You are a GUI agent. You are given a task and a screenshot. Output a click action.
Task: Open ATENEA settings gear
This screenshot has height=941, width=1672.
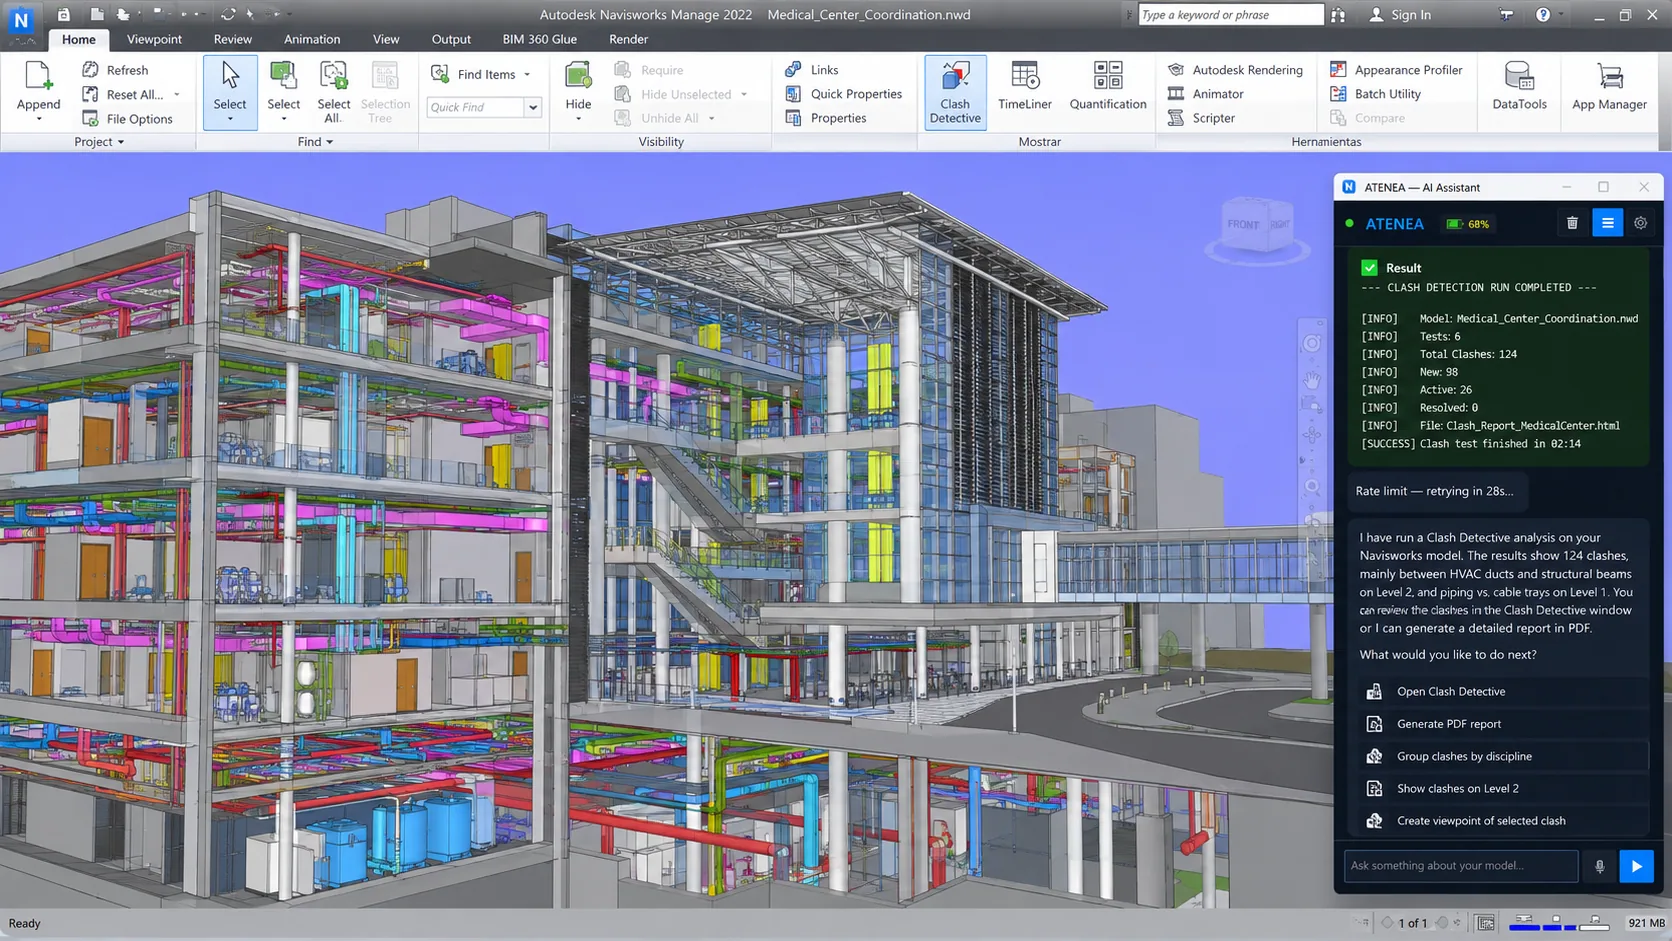[1640, 223]
